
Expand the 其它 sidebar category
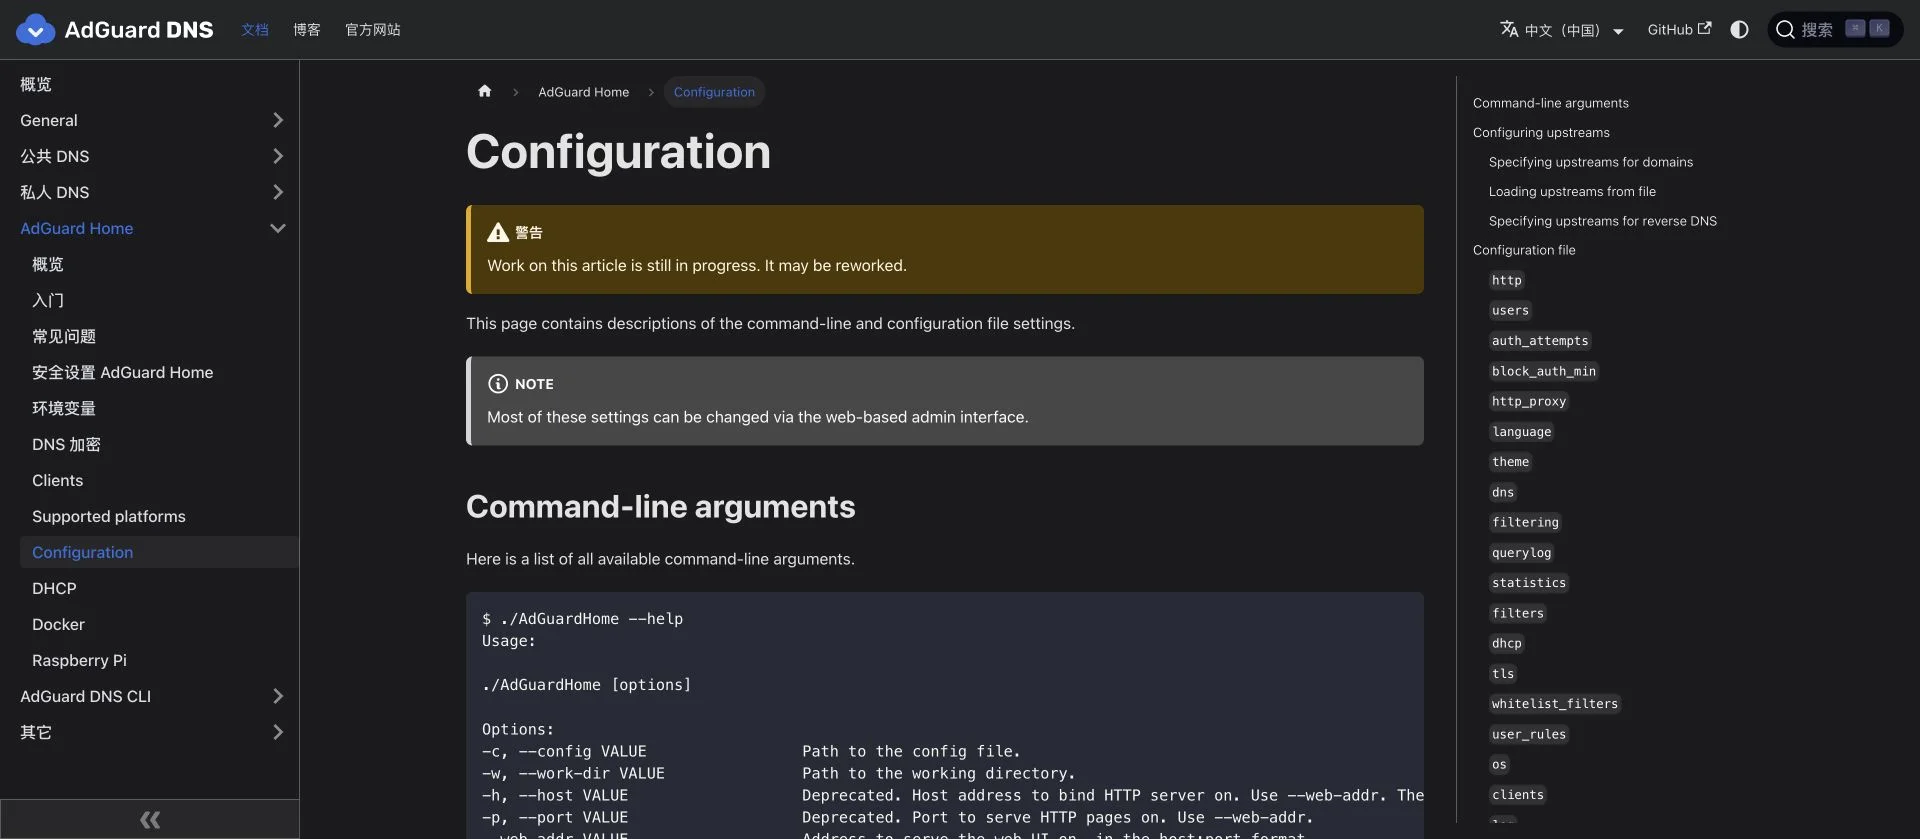(x=278, y=732)
